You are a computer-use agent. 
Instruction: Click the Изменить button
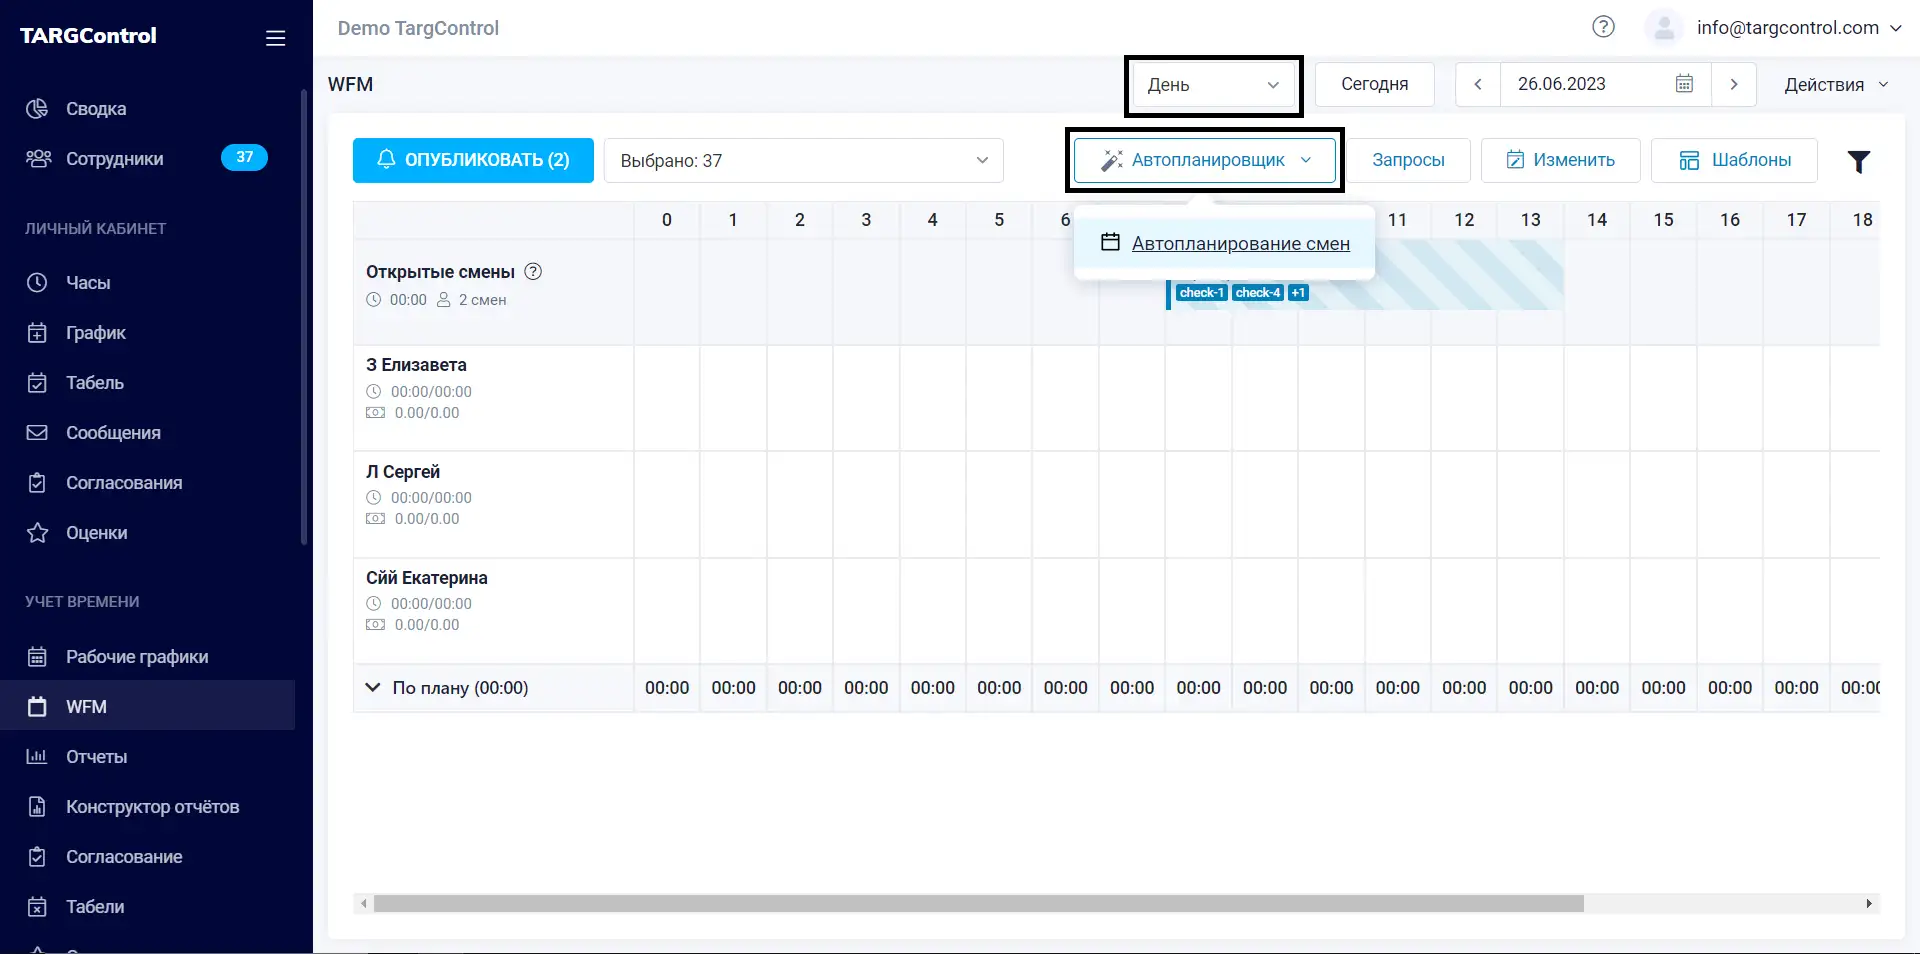(x=1560, y=160)
